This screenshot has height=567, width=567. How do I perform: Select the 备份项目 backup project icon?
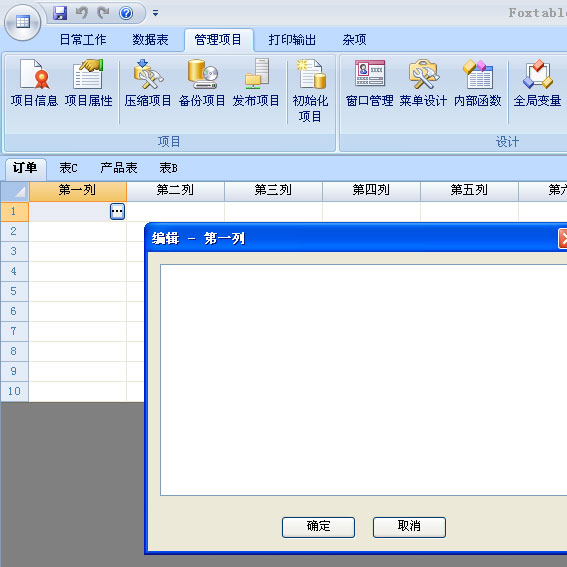pyautogui.click(x=202, y=83)
